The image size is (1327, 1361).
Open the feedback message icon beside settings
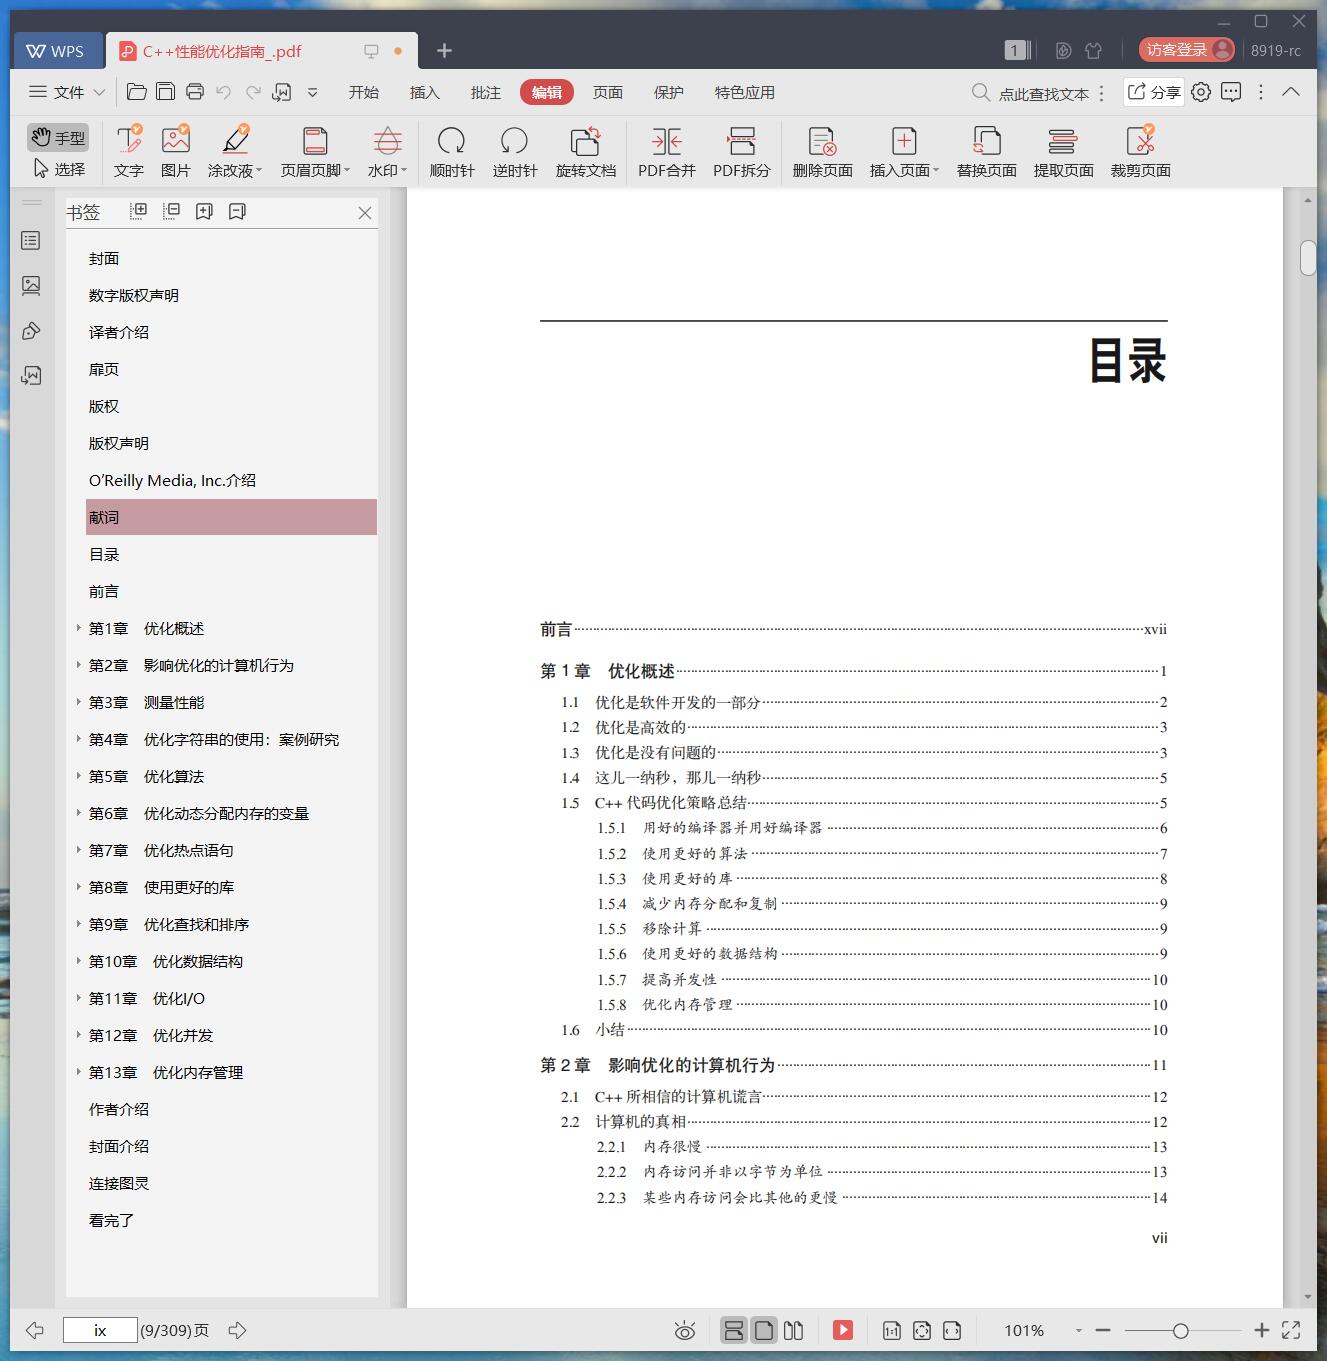1231,92
